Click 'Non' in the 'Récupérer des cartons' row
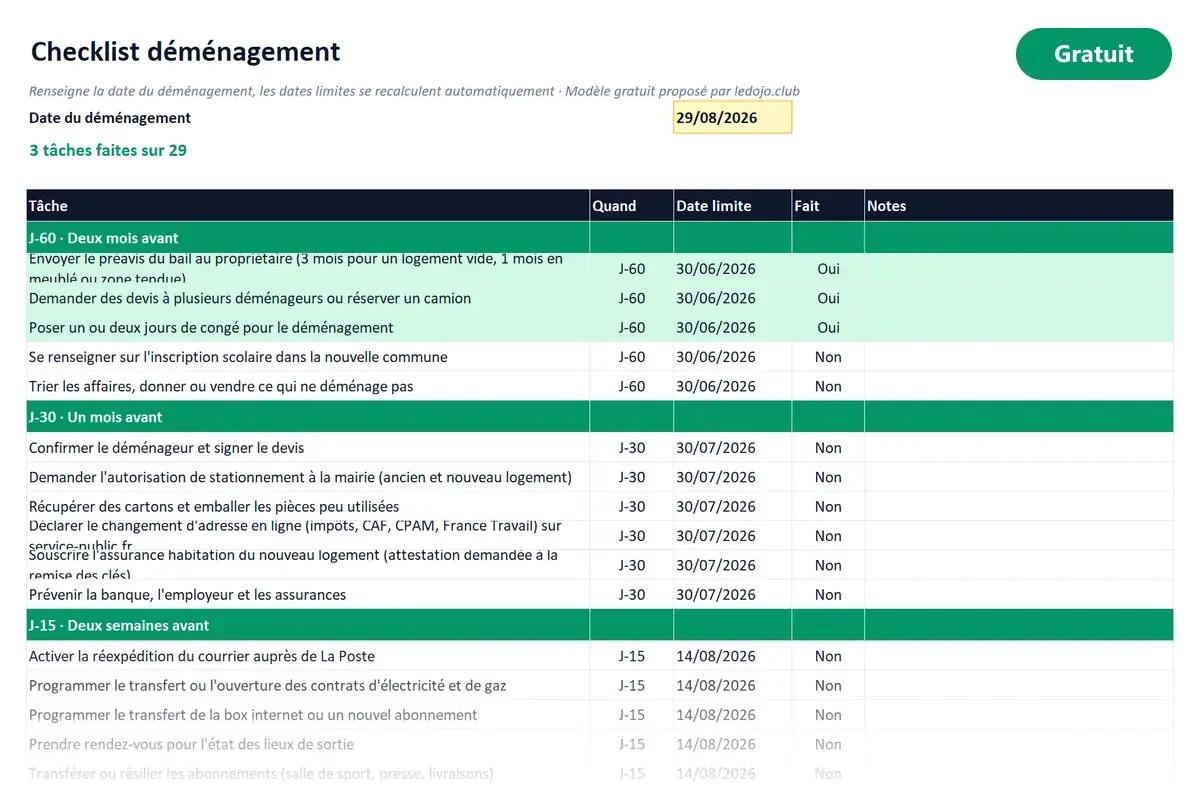 point(828,506)
